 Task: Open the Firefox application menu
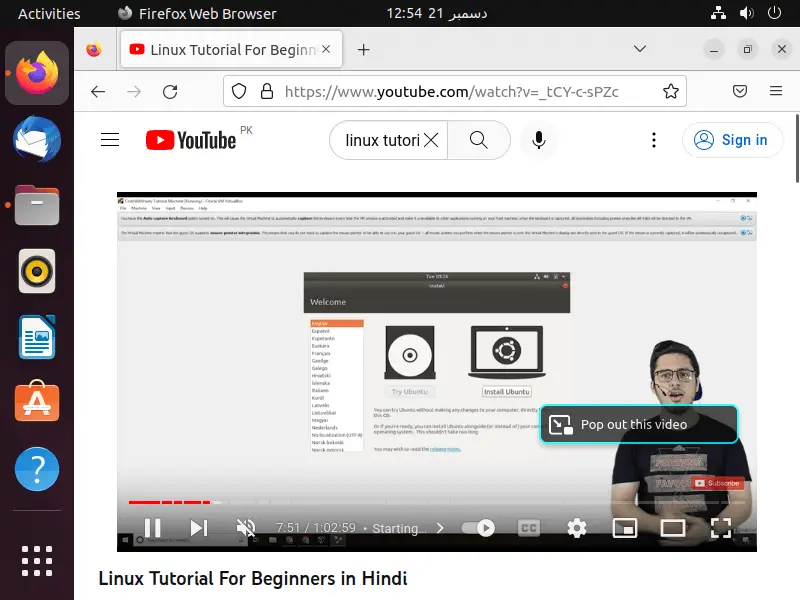click(x=776, y=91)
